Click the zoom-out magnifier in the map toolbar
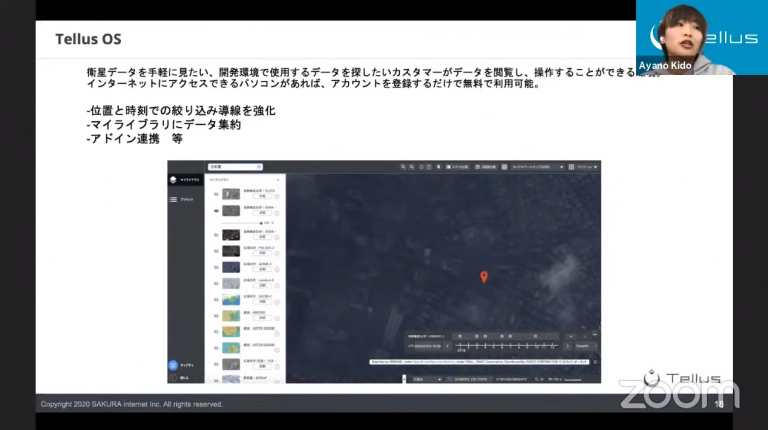Screen dimensions: 768x430 (x=412, y=167)
